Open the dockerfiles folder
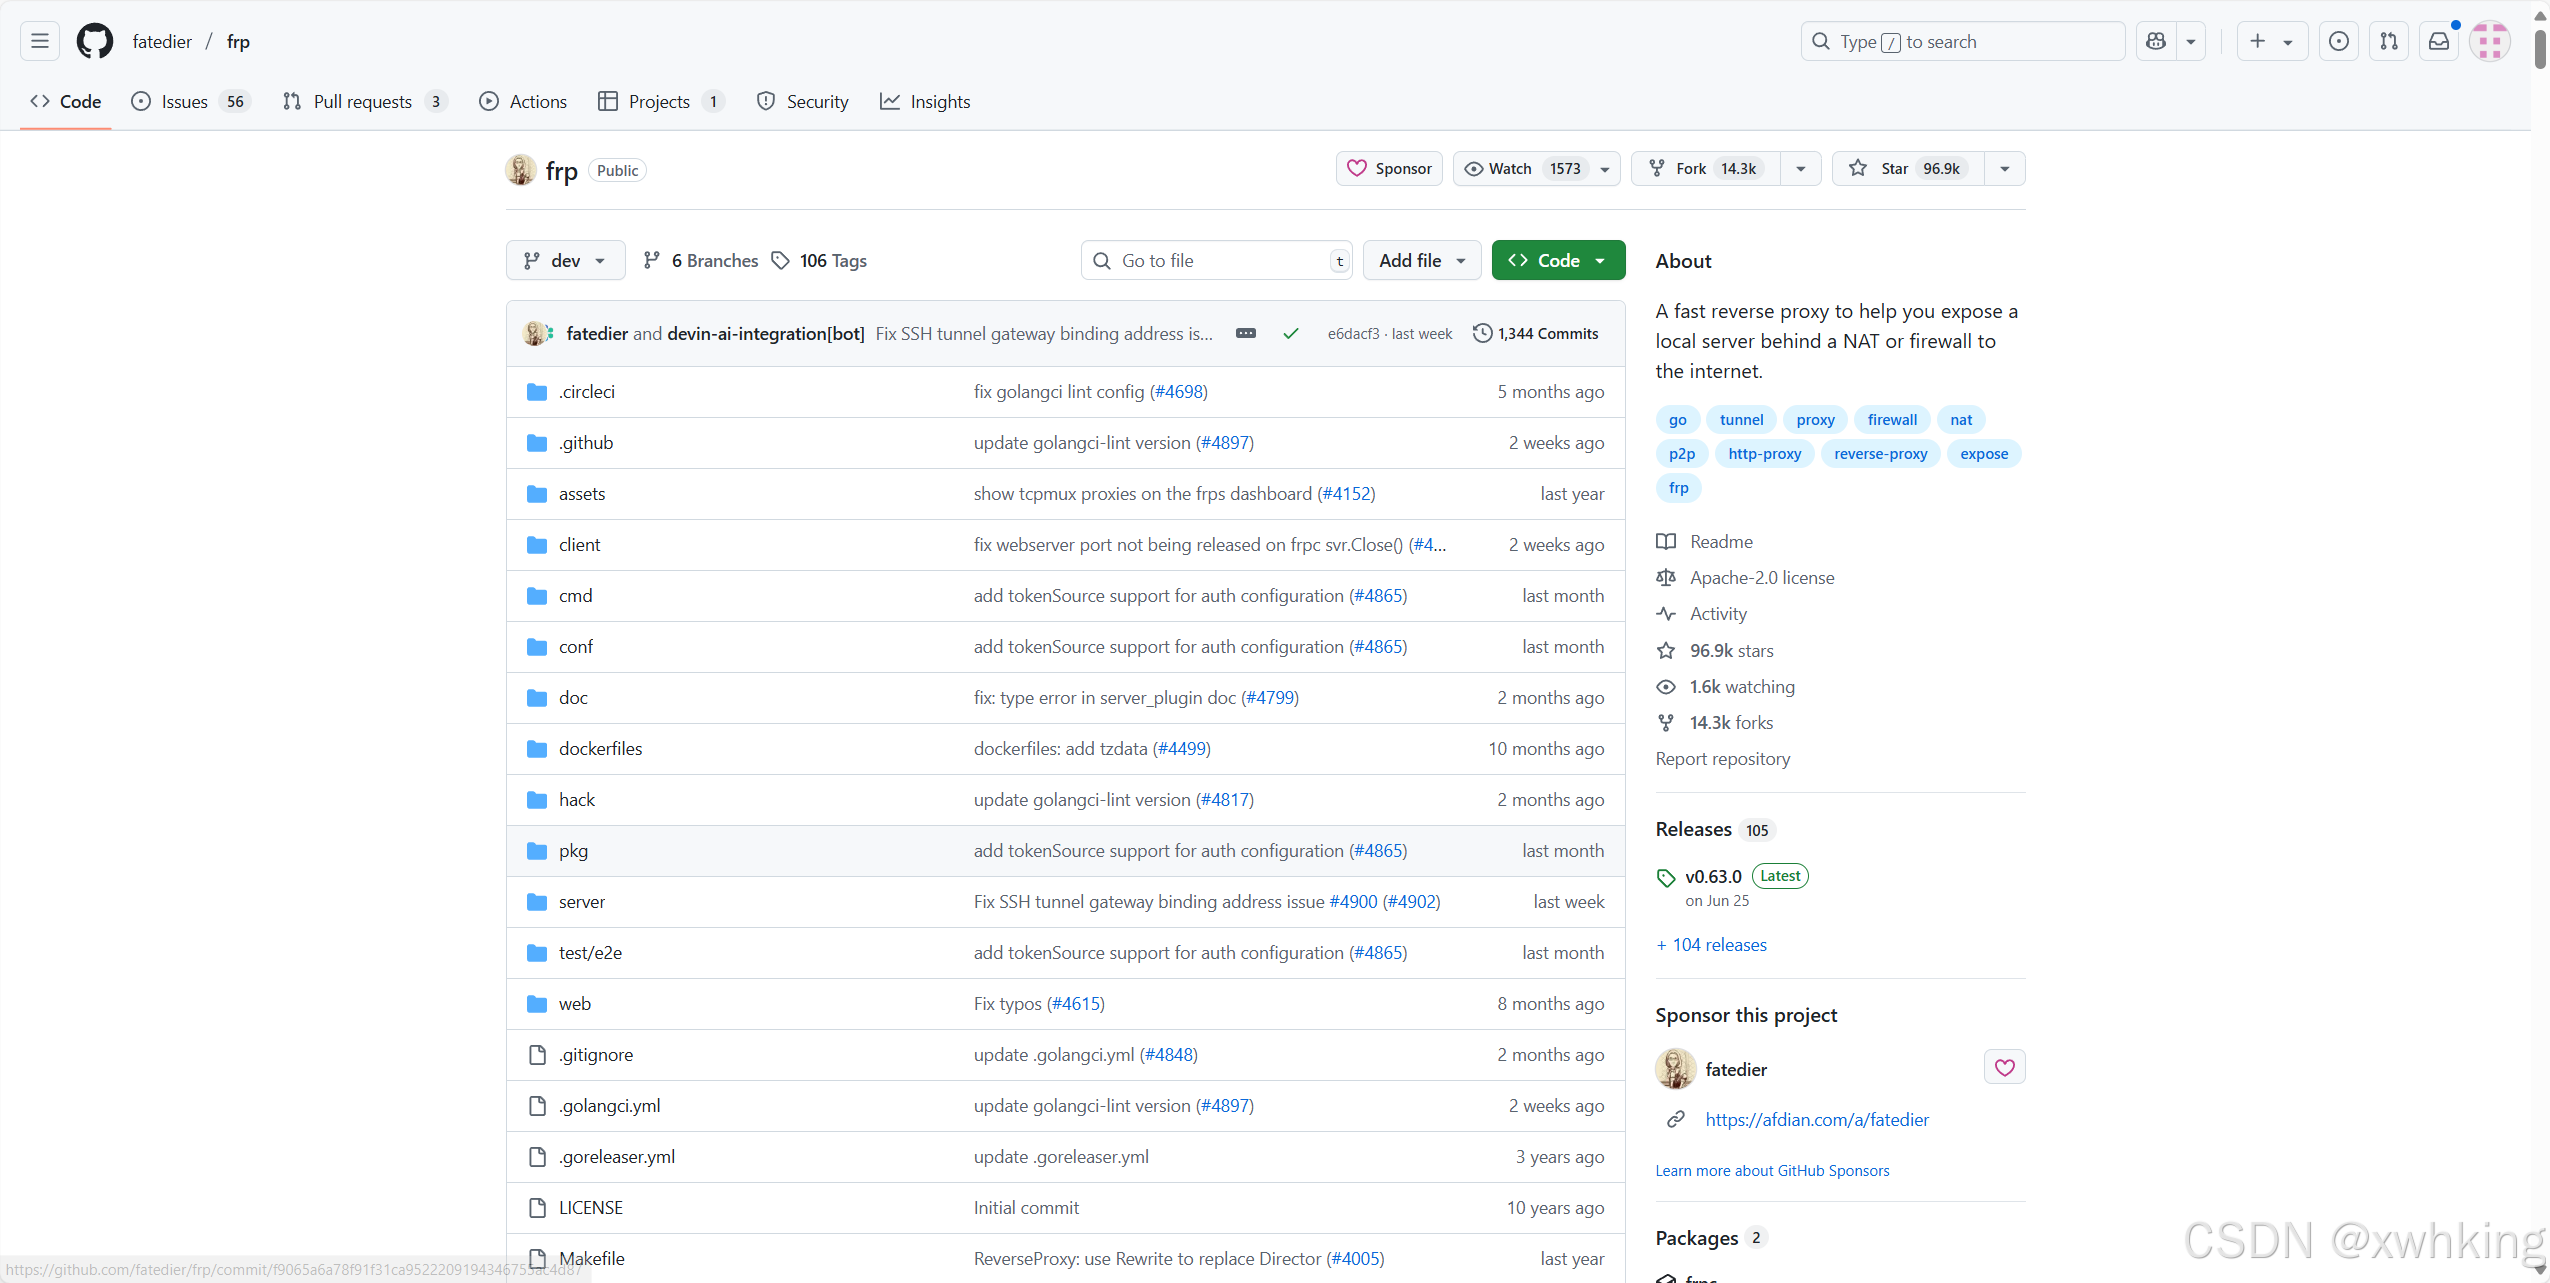The height and width of the screenshot is (1283, 2550). (x=600, y=748)
